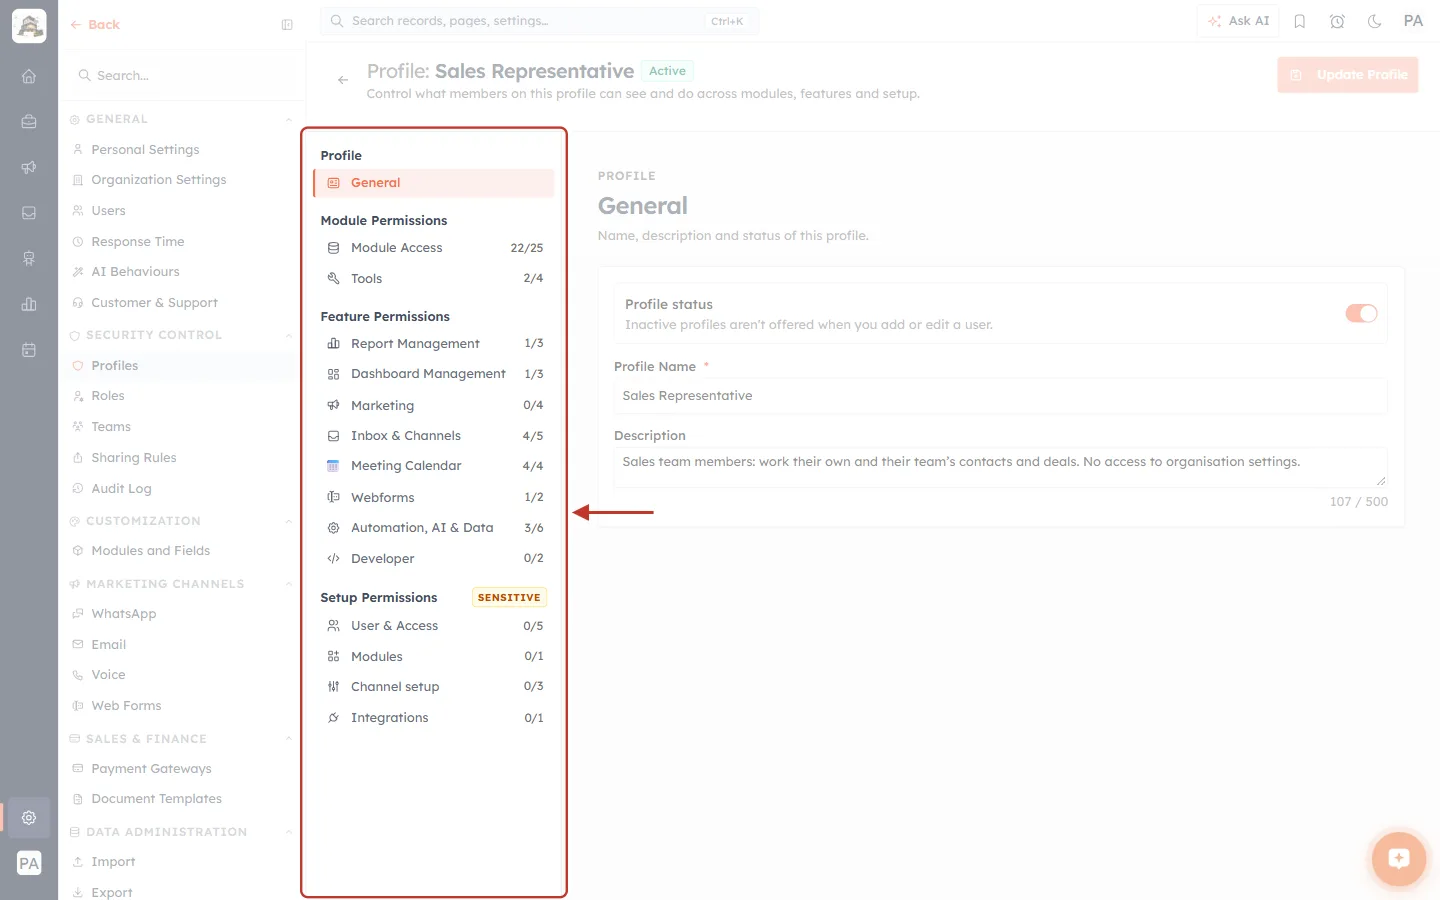The width and height of the screenshot is (1440, 900).
Task: Click the Profile Name input field
Action: tap(1000, 396)
